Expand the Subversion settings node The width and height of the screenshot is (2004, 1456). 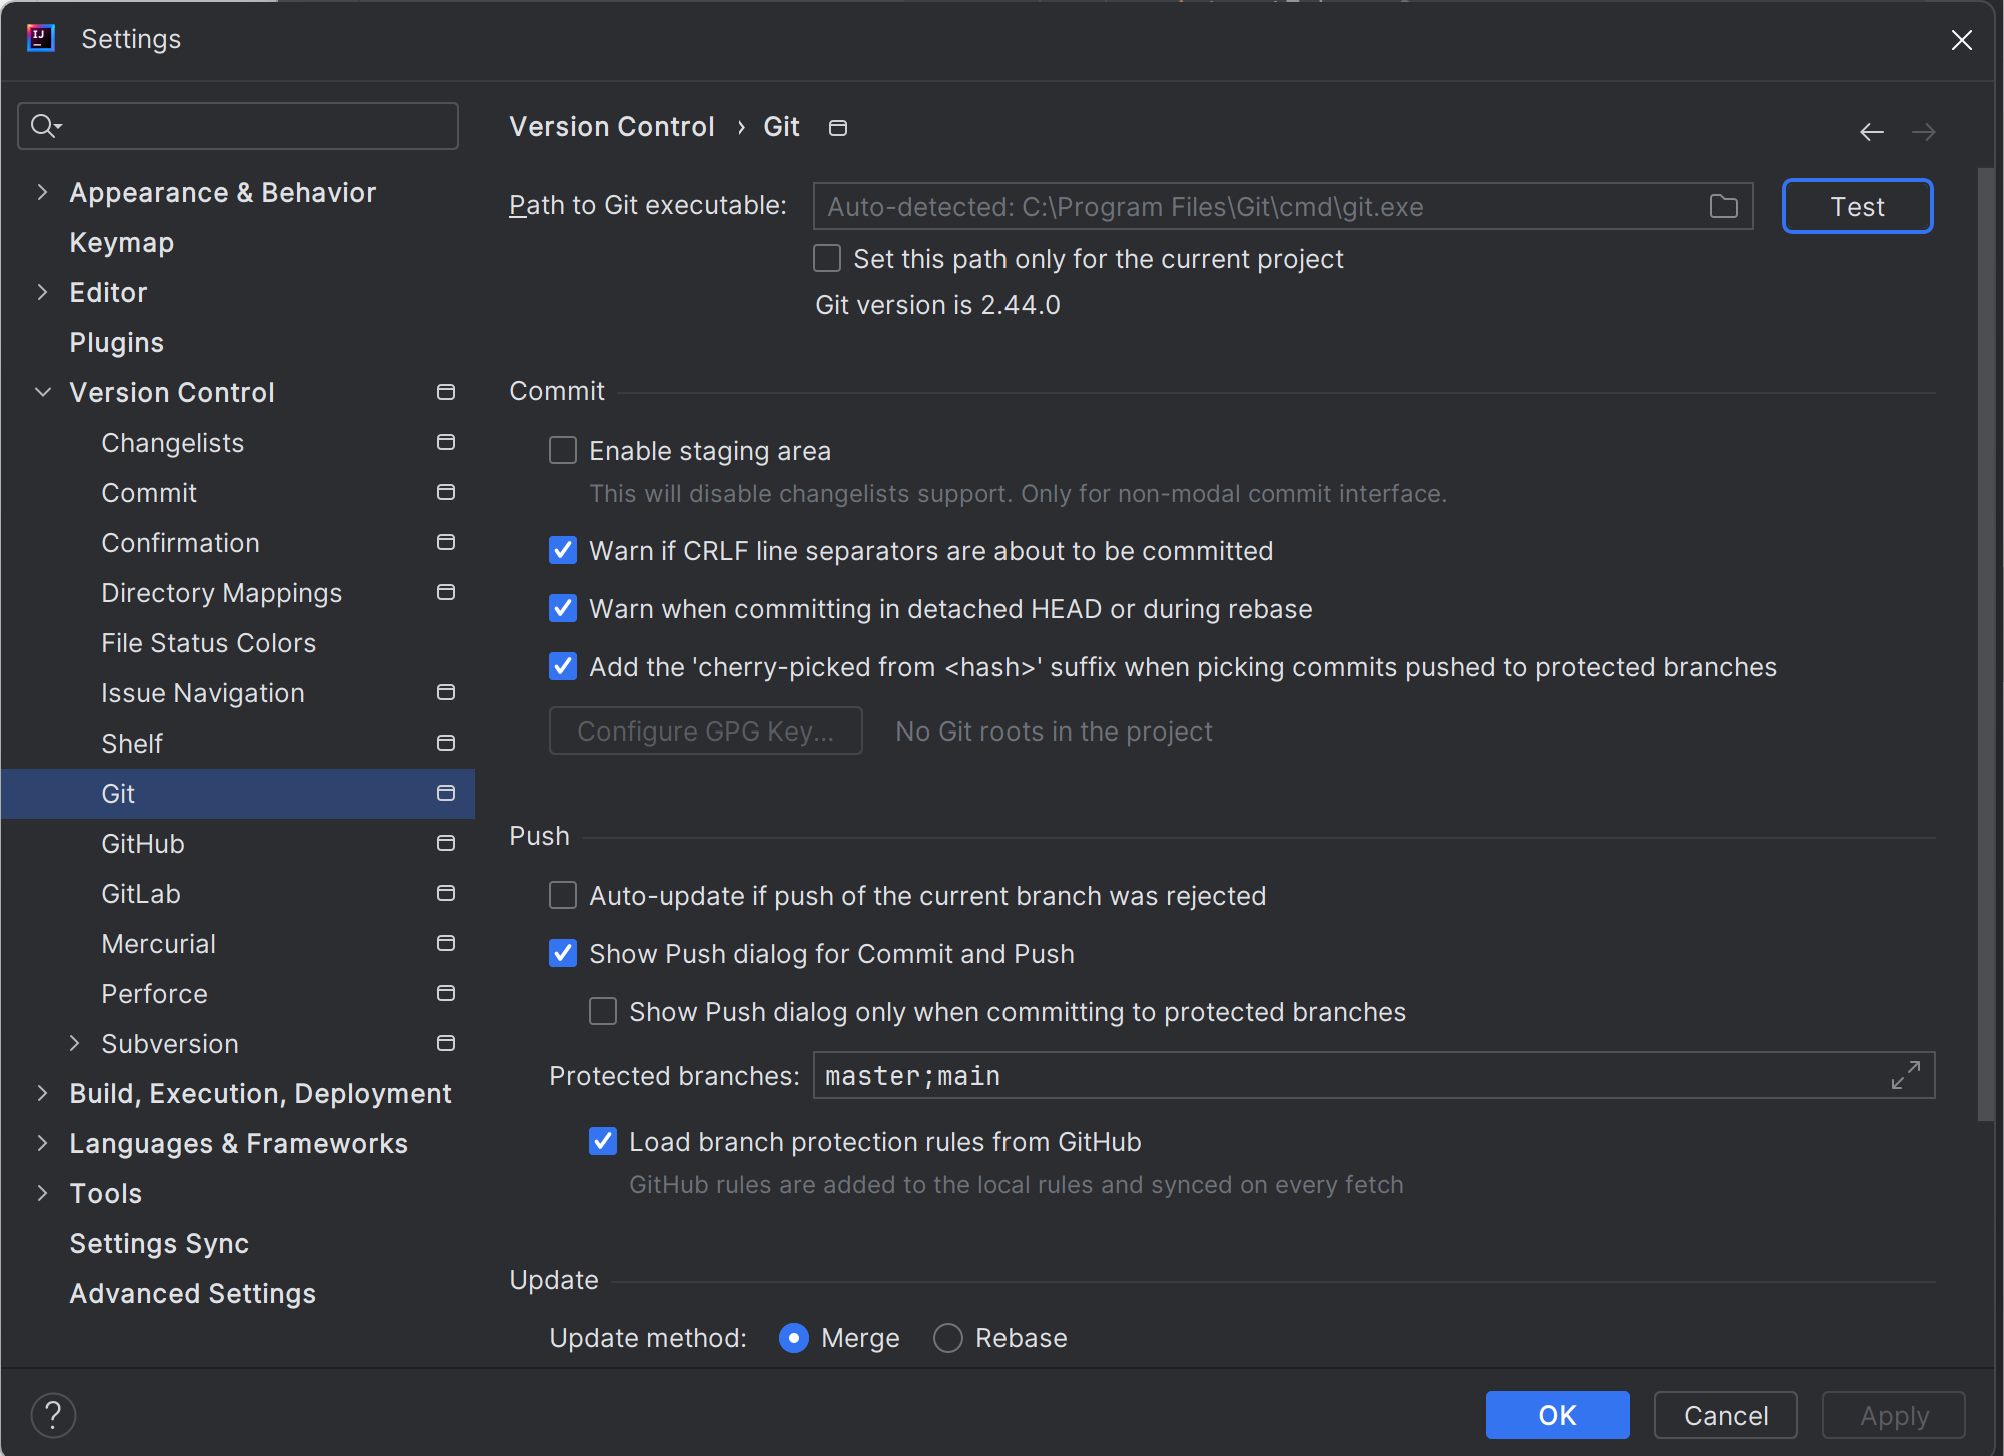[x=74, y=1044]
